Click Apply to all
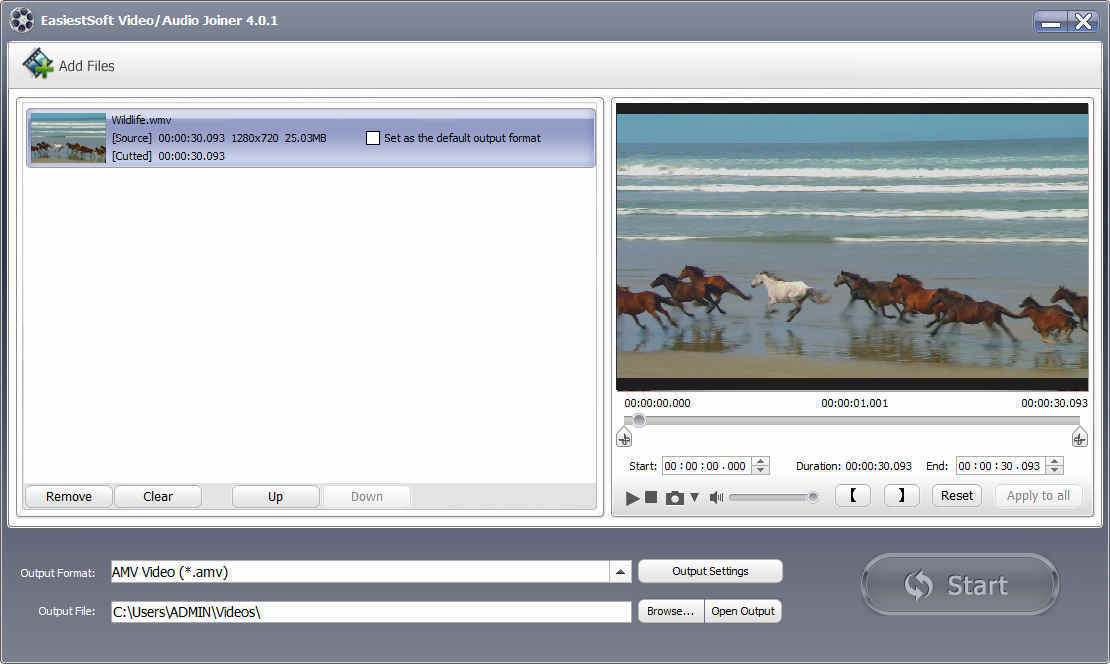The image size is (1110, 664). 1038,495
